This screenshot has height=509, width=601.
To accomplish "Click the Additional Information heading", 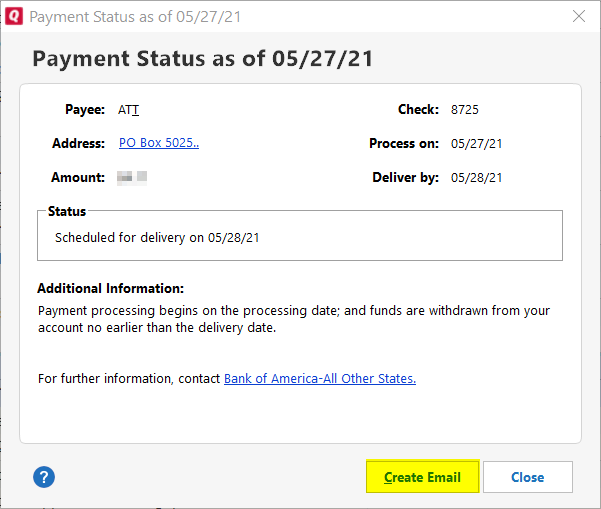I will pos(110,288).
